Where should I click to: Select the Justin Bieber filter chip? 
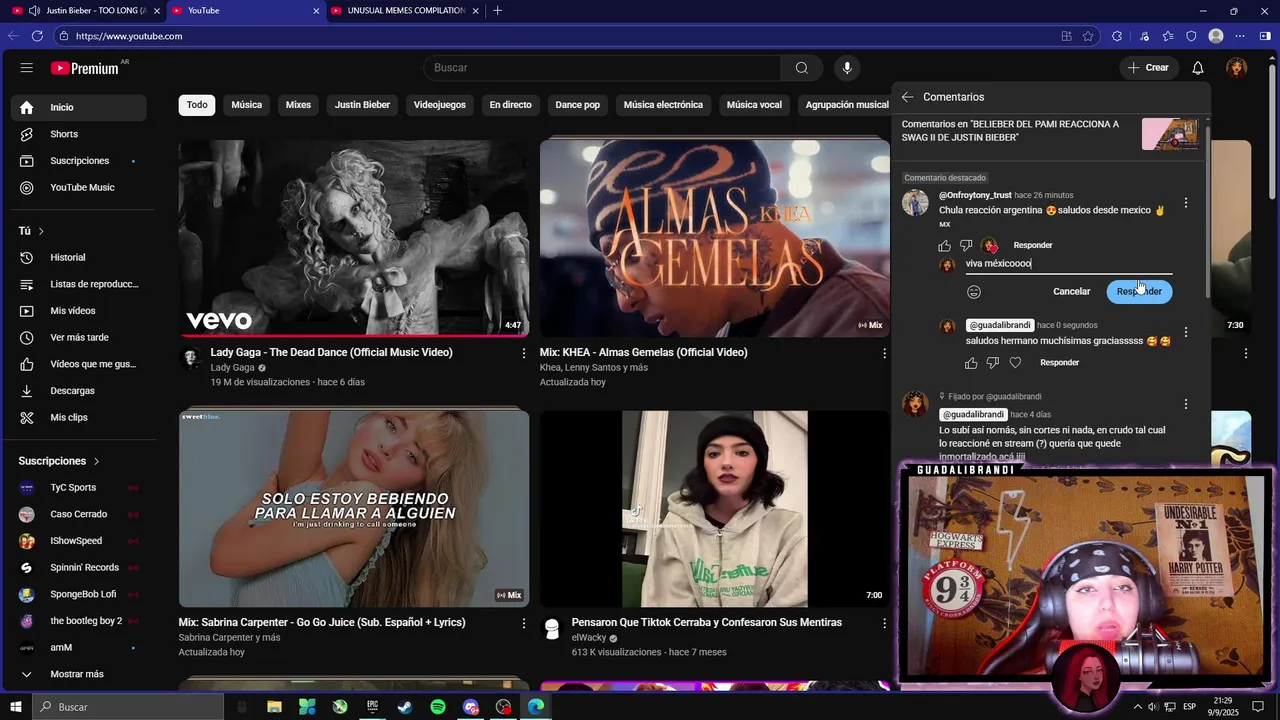(x=362, y=105)
